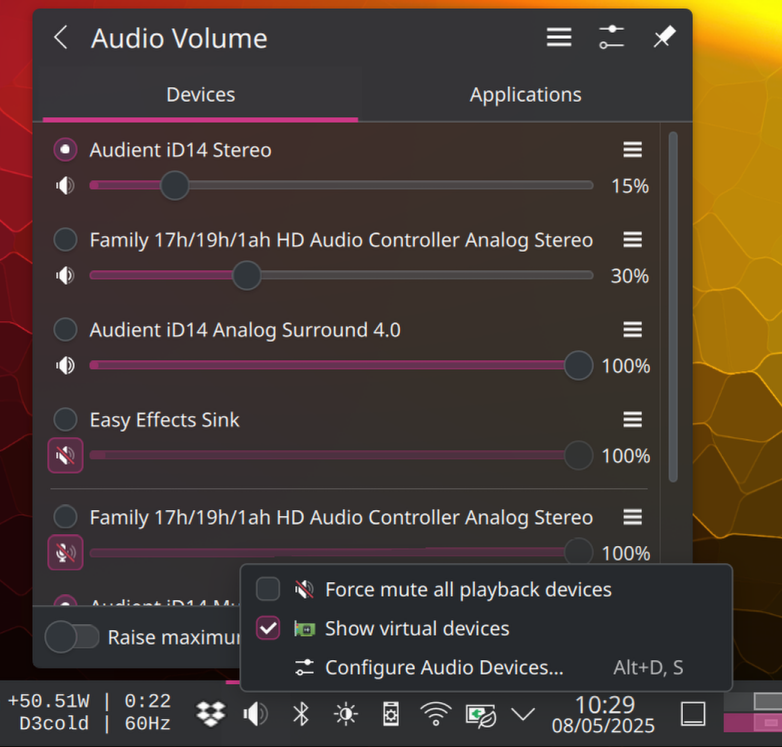Switch to the Applications tab
Screen dimensions: 782x747
pos(525,95)
